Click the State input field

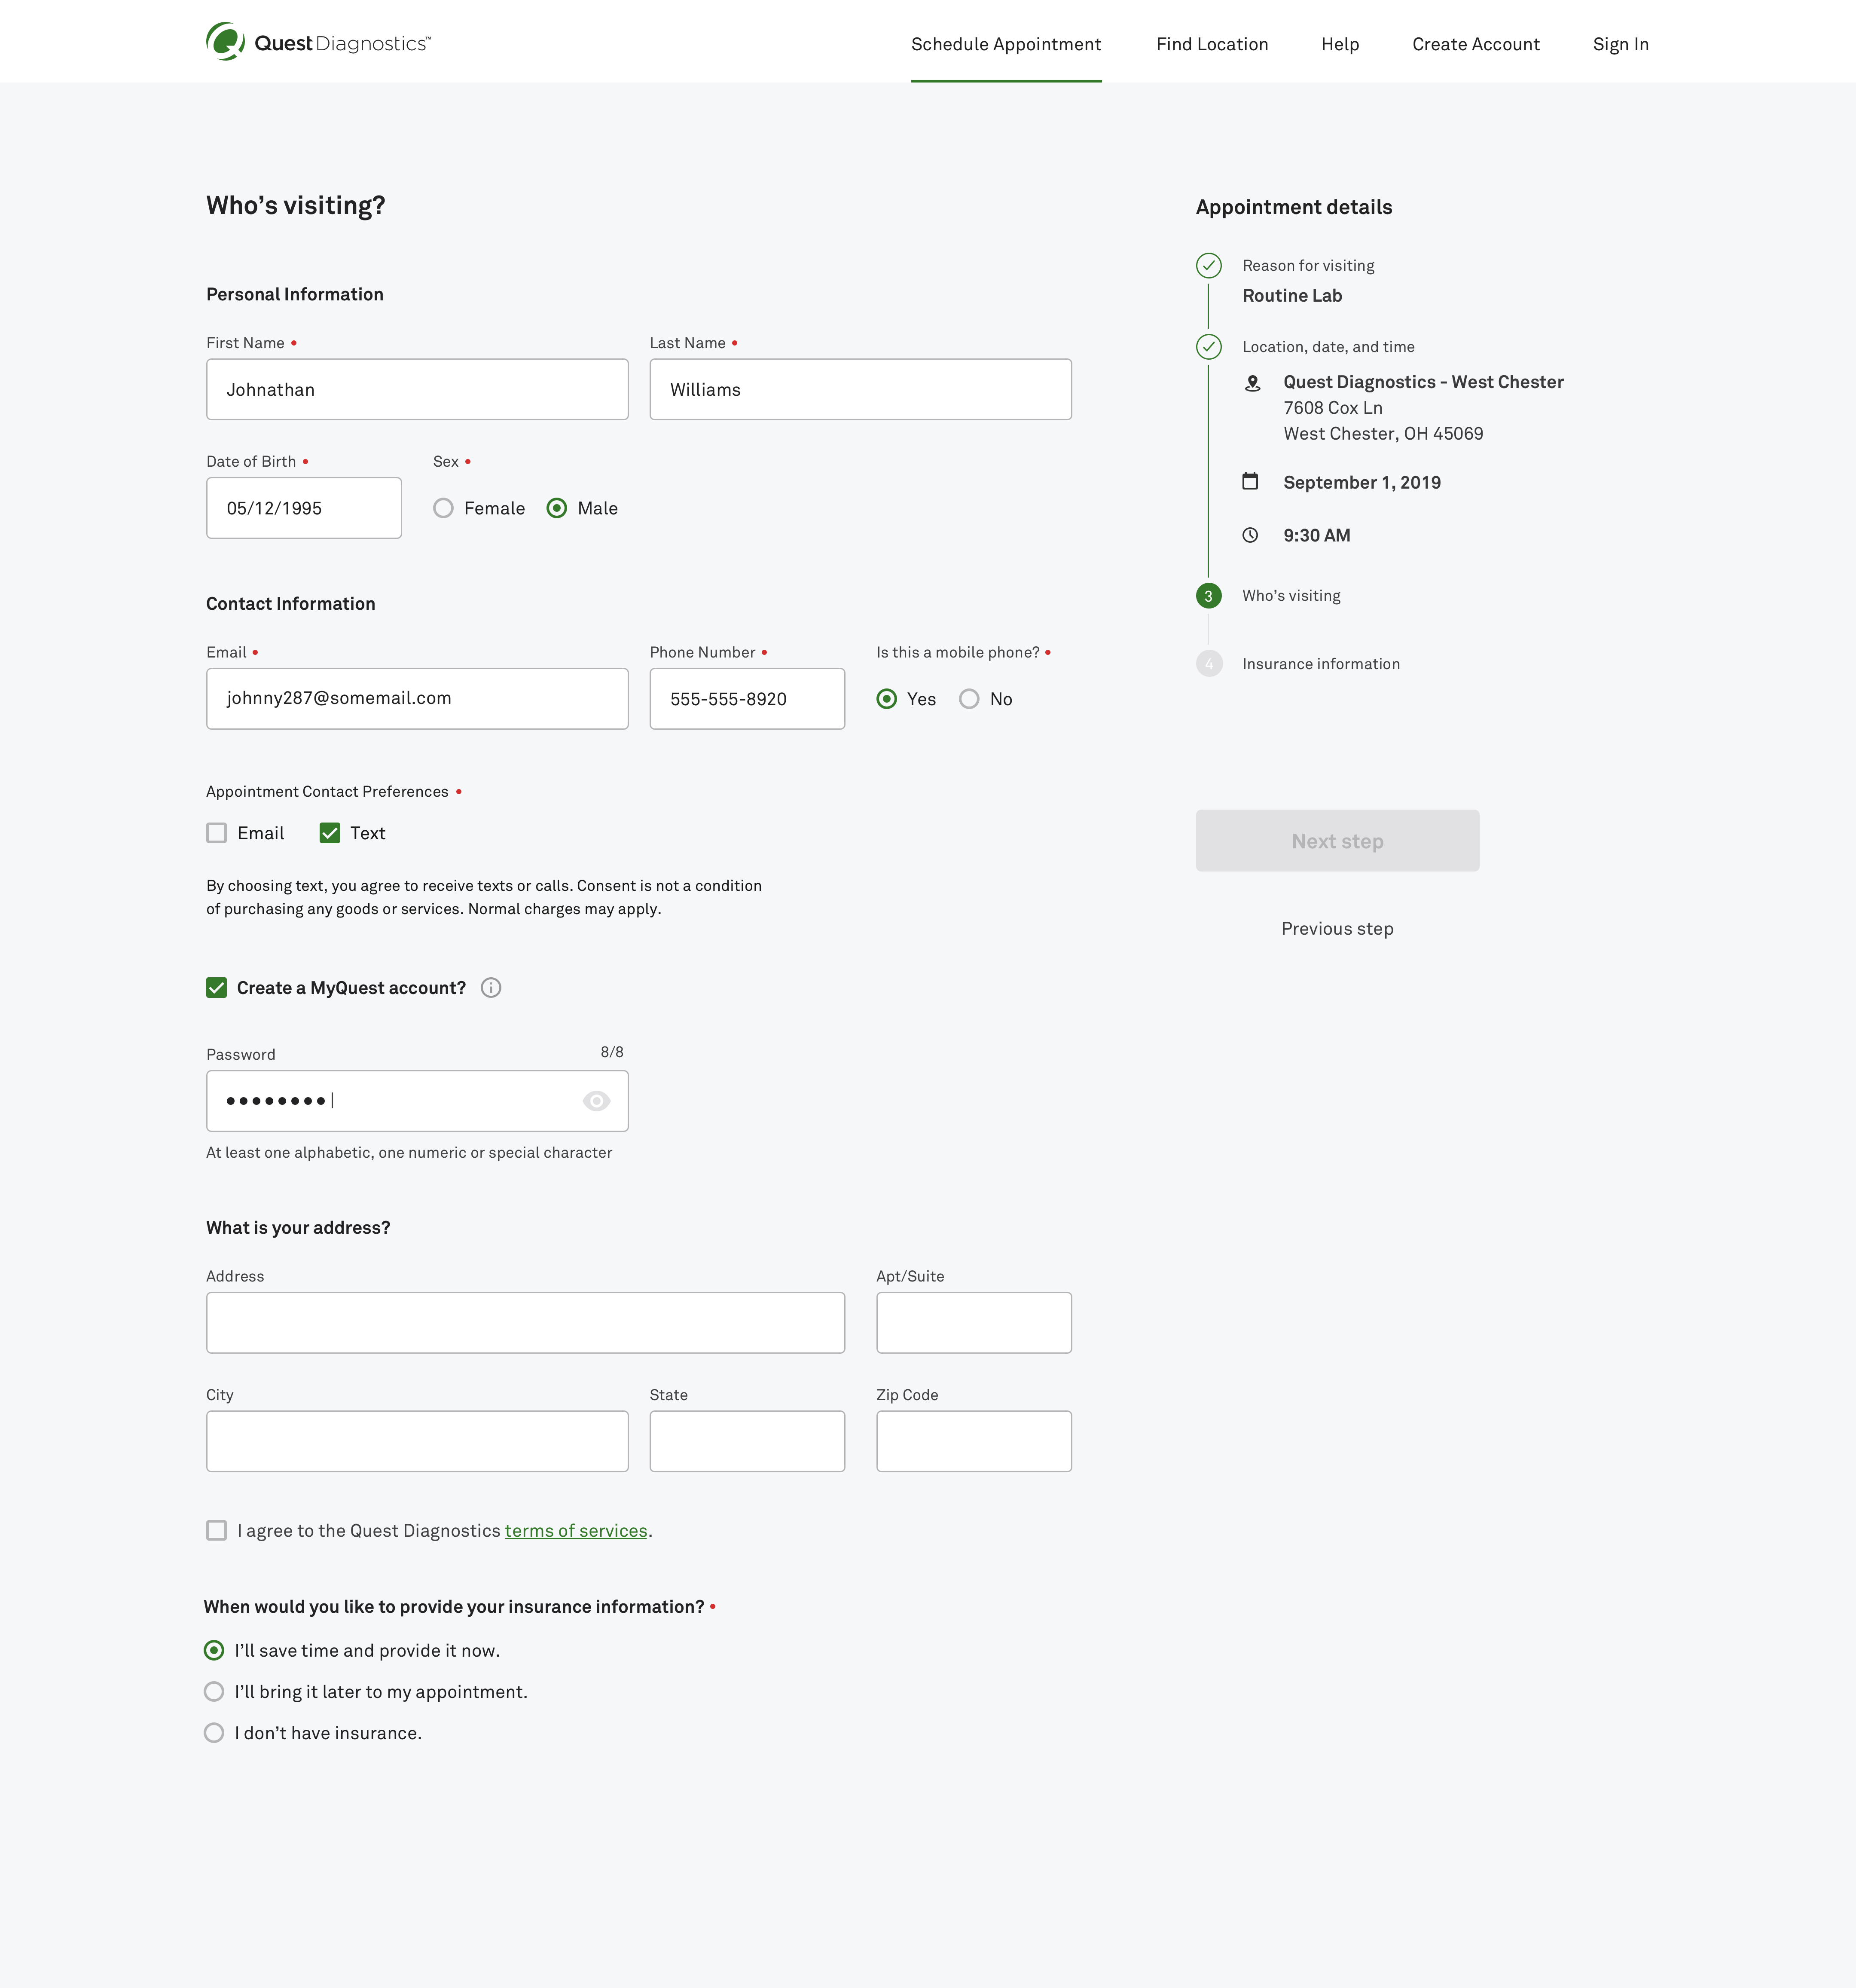747,1441
